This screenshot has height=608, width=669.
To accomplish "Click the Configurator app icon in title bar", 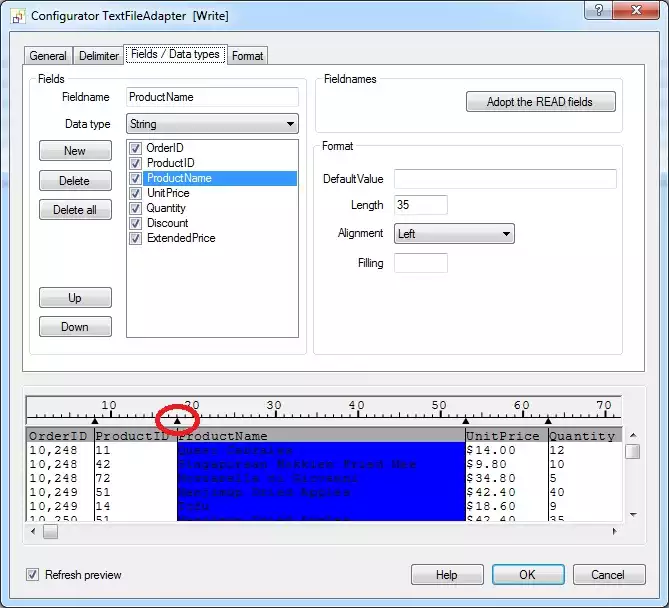I will coord(17,16).
